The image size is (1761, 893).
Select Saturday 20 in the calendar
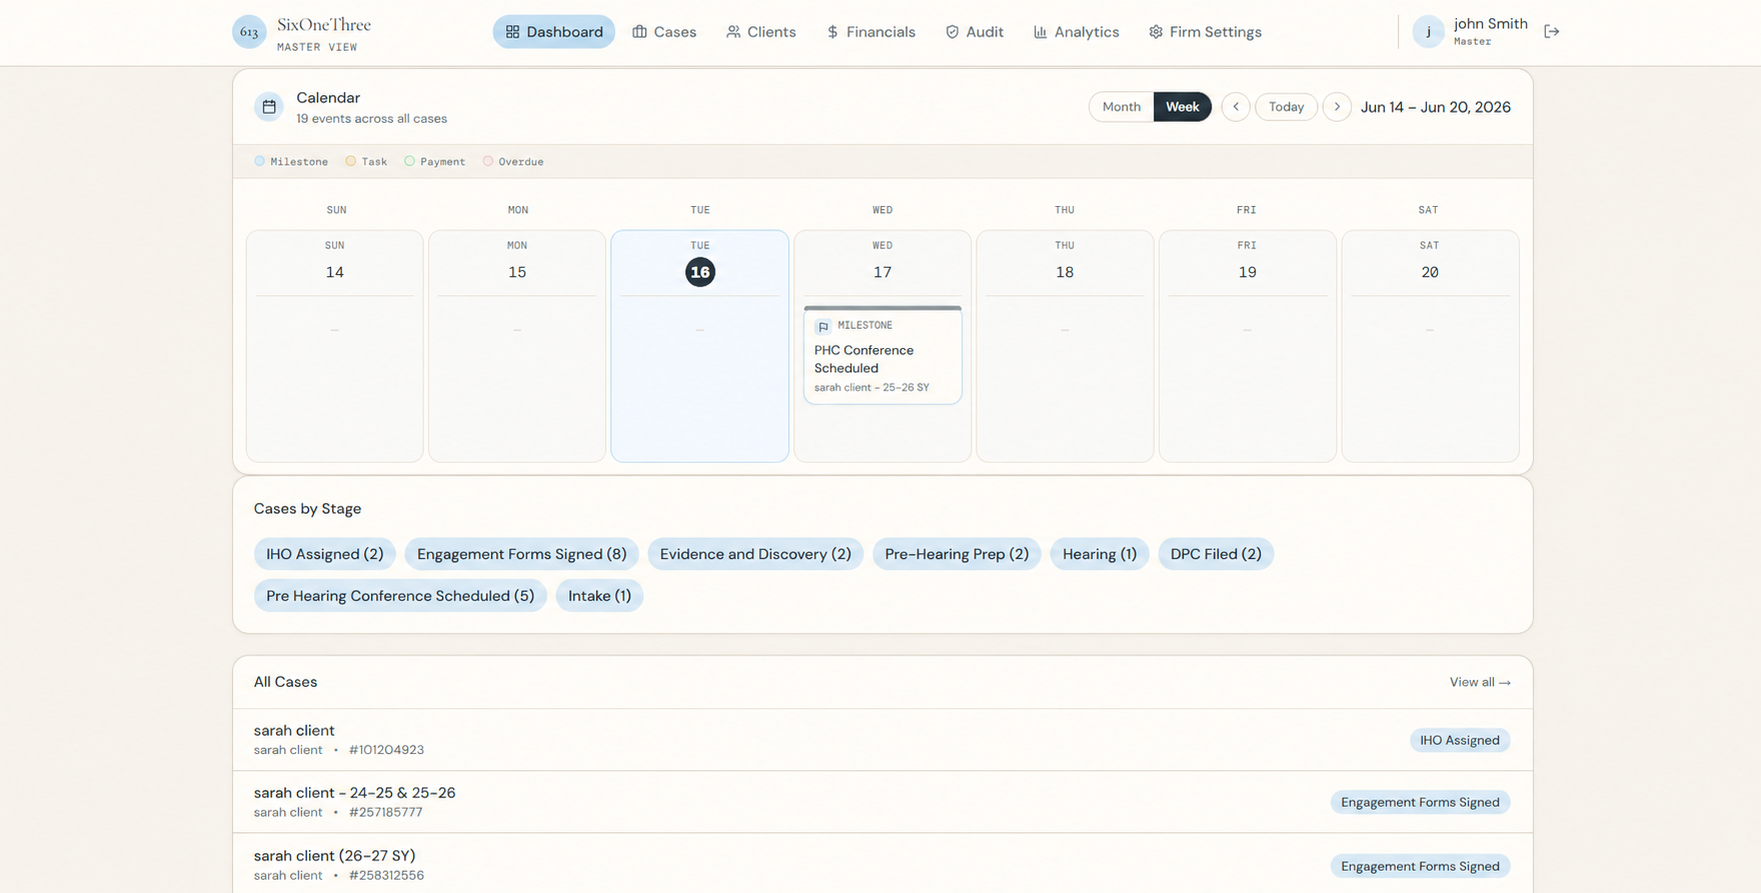[1430, 346]
